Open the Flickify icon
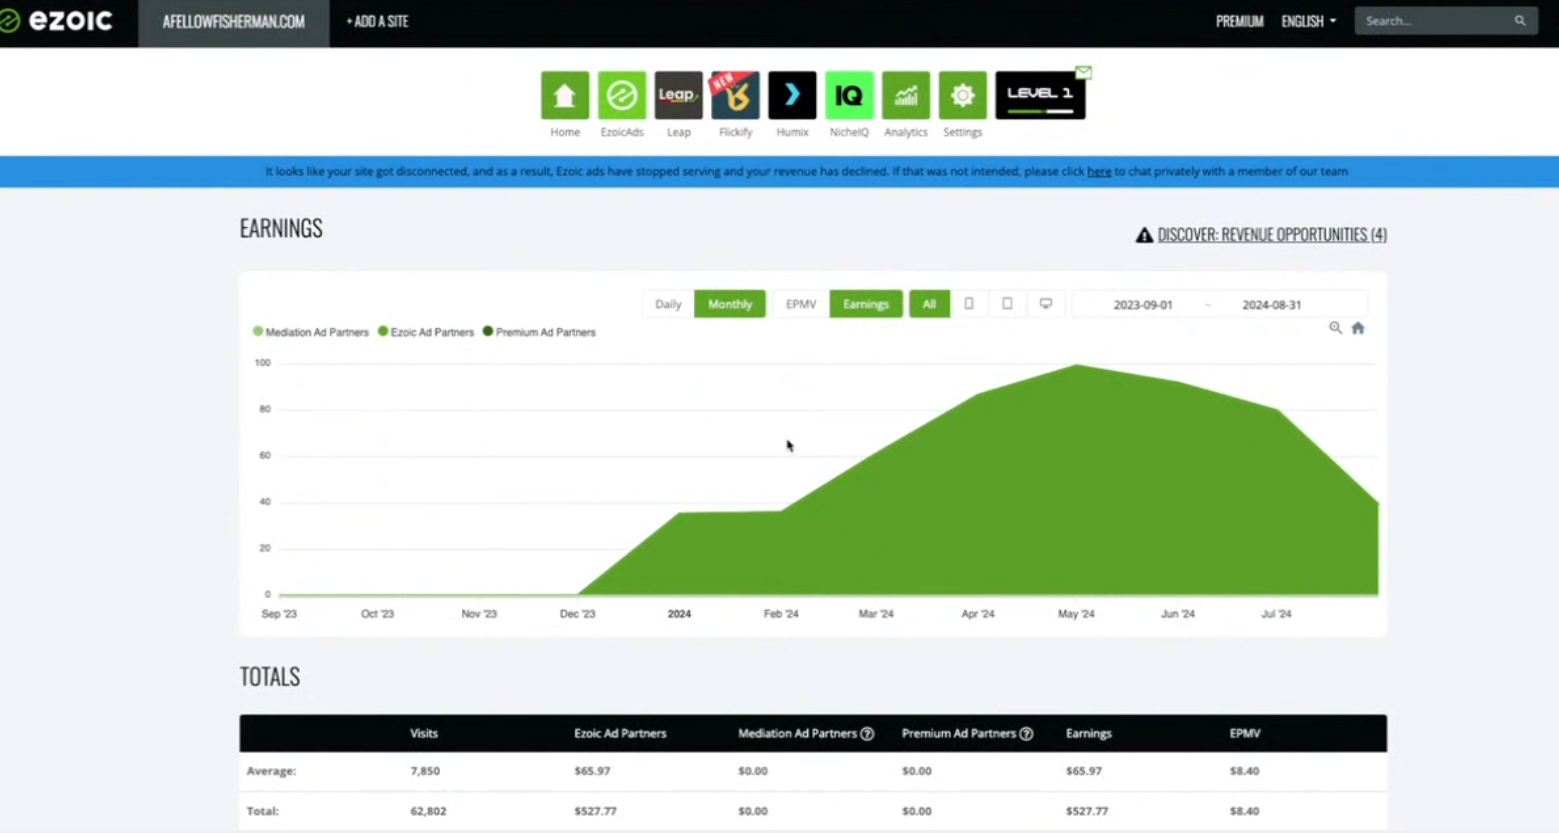The height and width of the screenshot is (833, 1559). [736, 95]
